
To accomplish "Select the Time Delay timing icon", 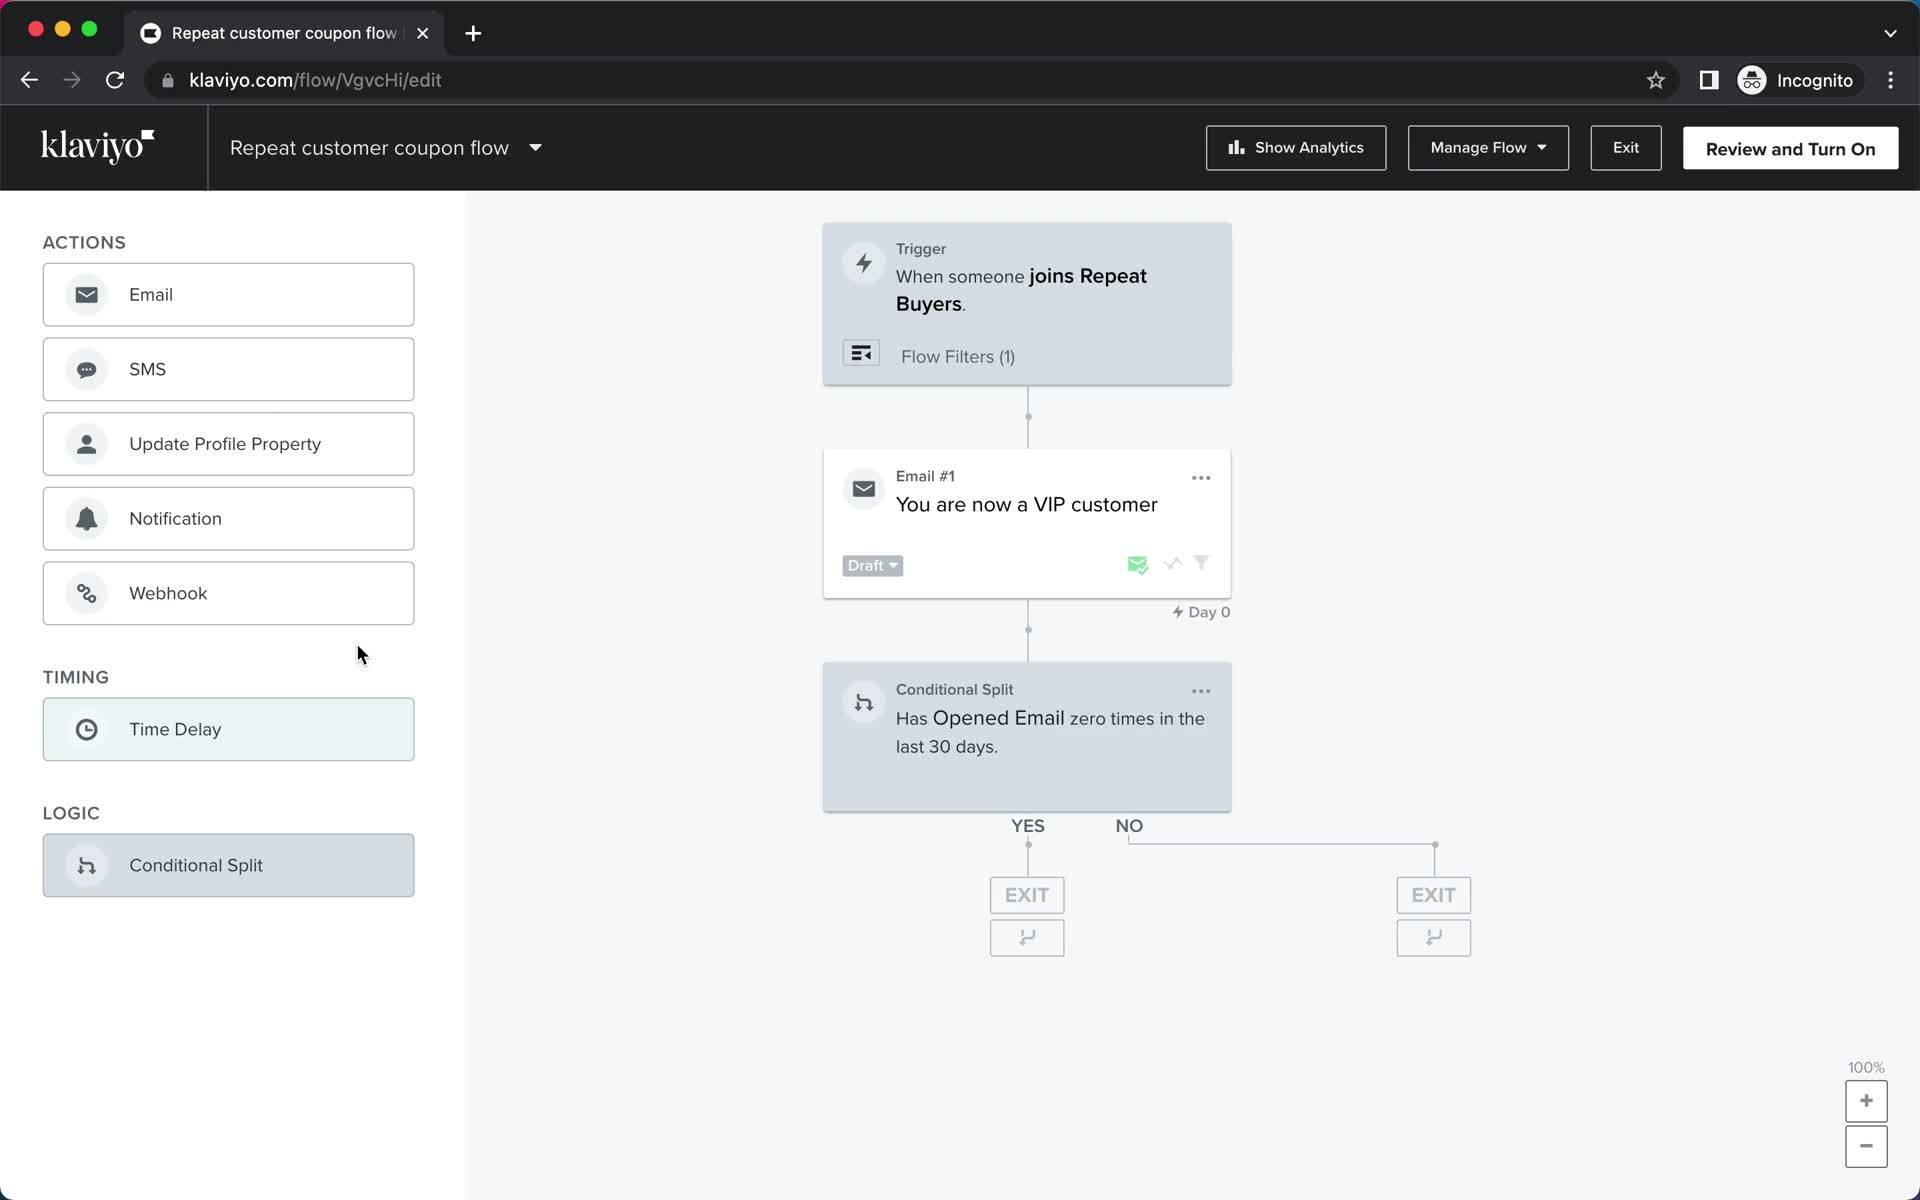I will coord(86,729).
